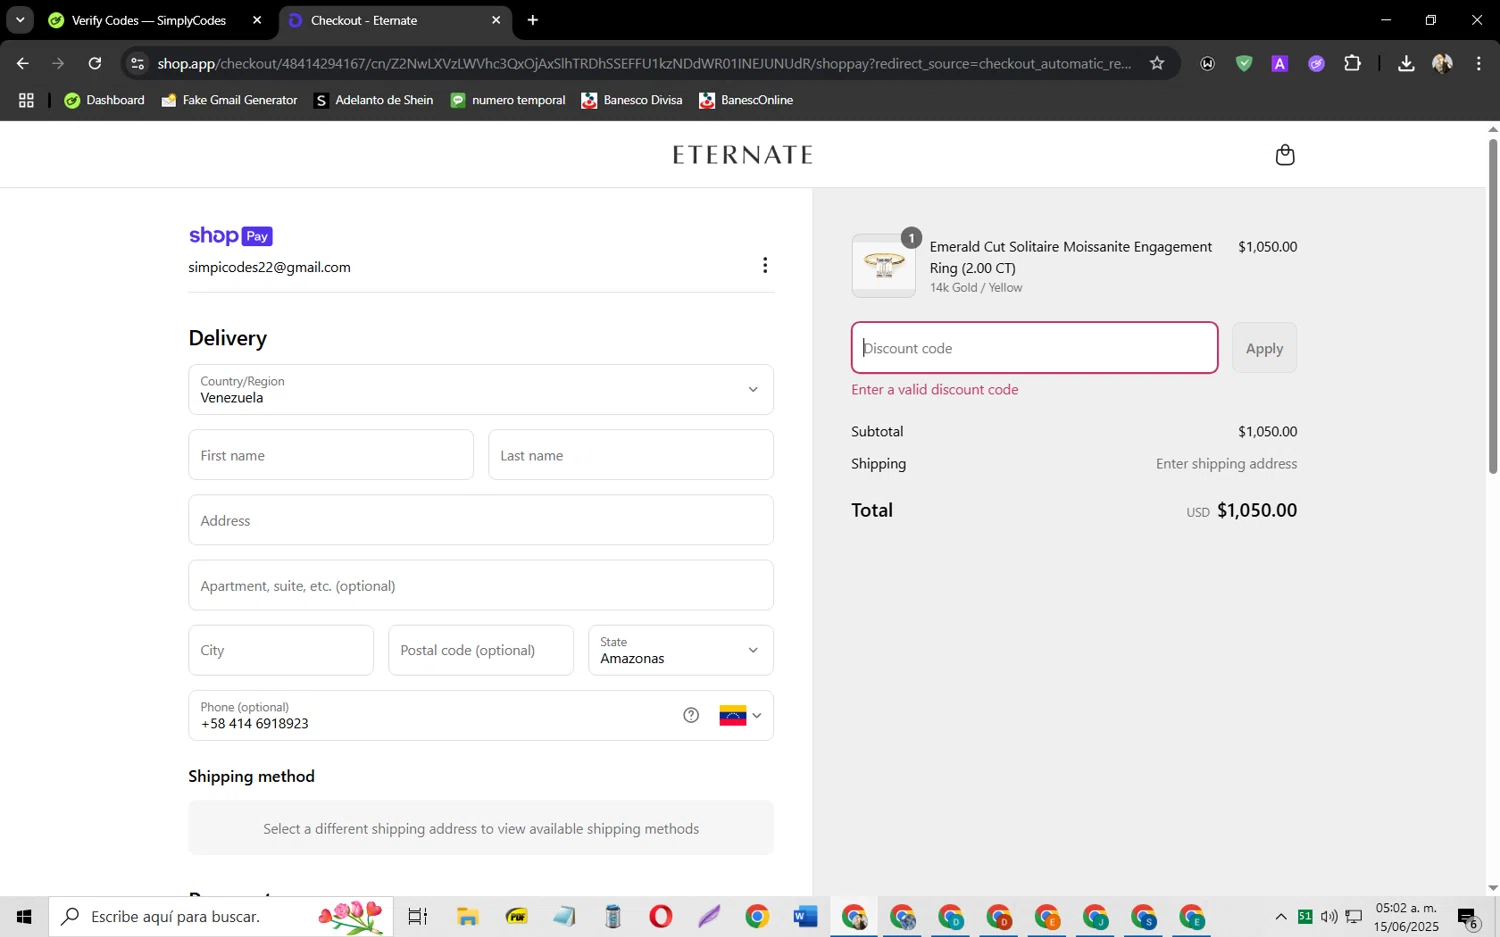Open Task View in the taskbar
The width and height of the screenshot is (1500, 937).
pyautogui.click(x=418, y=916)
